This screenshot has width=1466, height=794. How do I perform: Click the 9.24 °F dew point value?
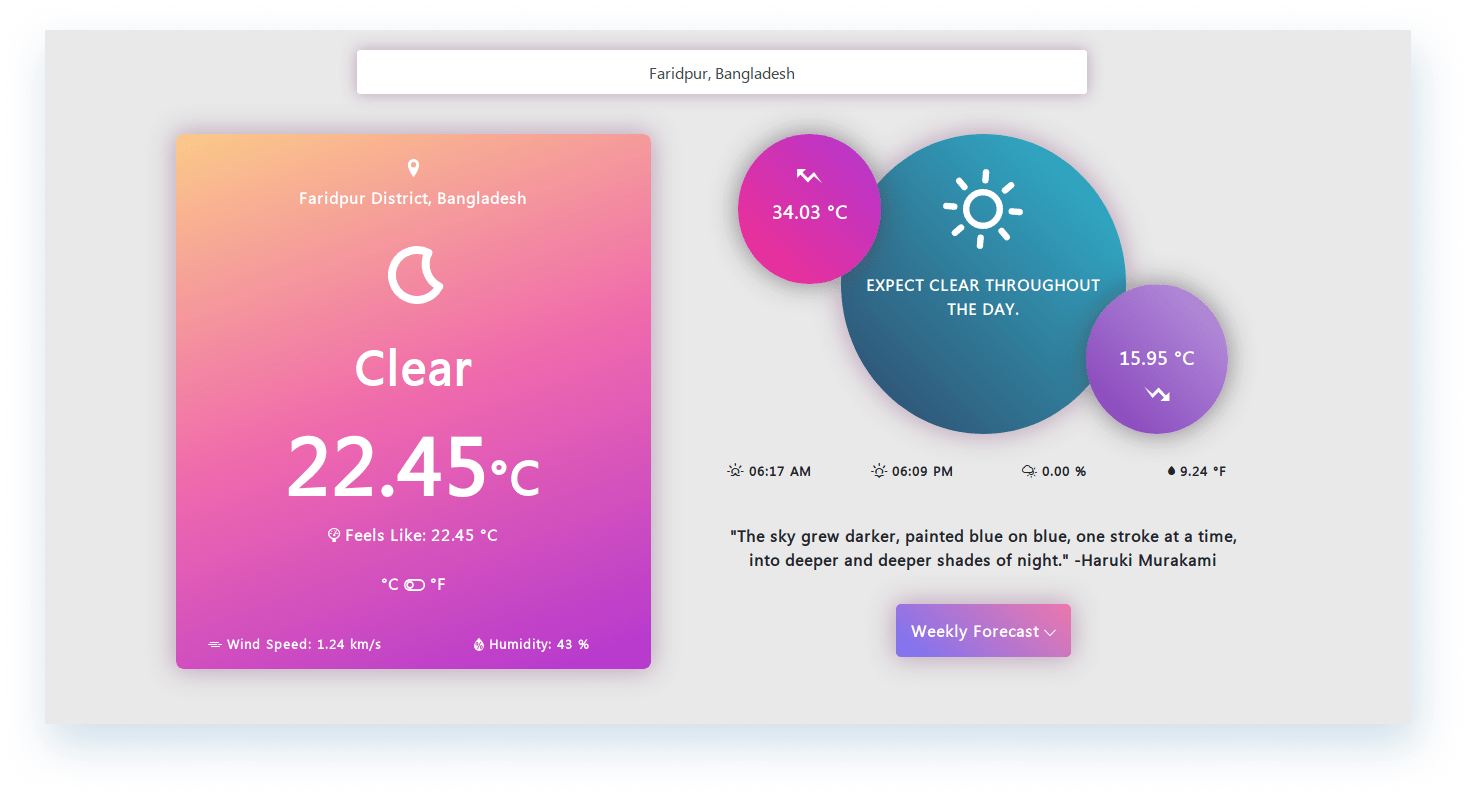(x=1203, y=471)
